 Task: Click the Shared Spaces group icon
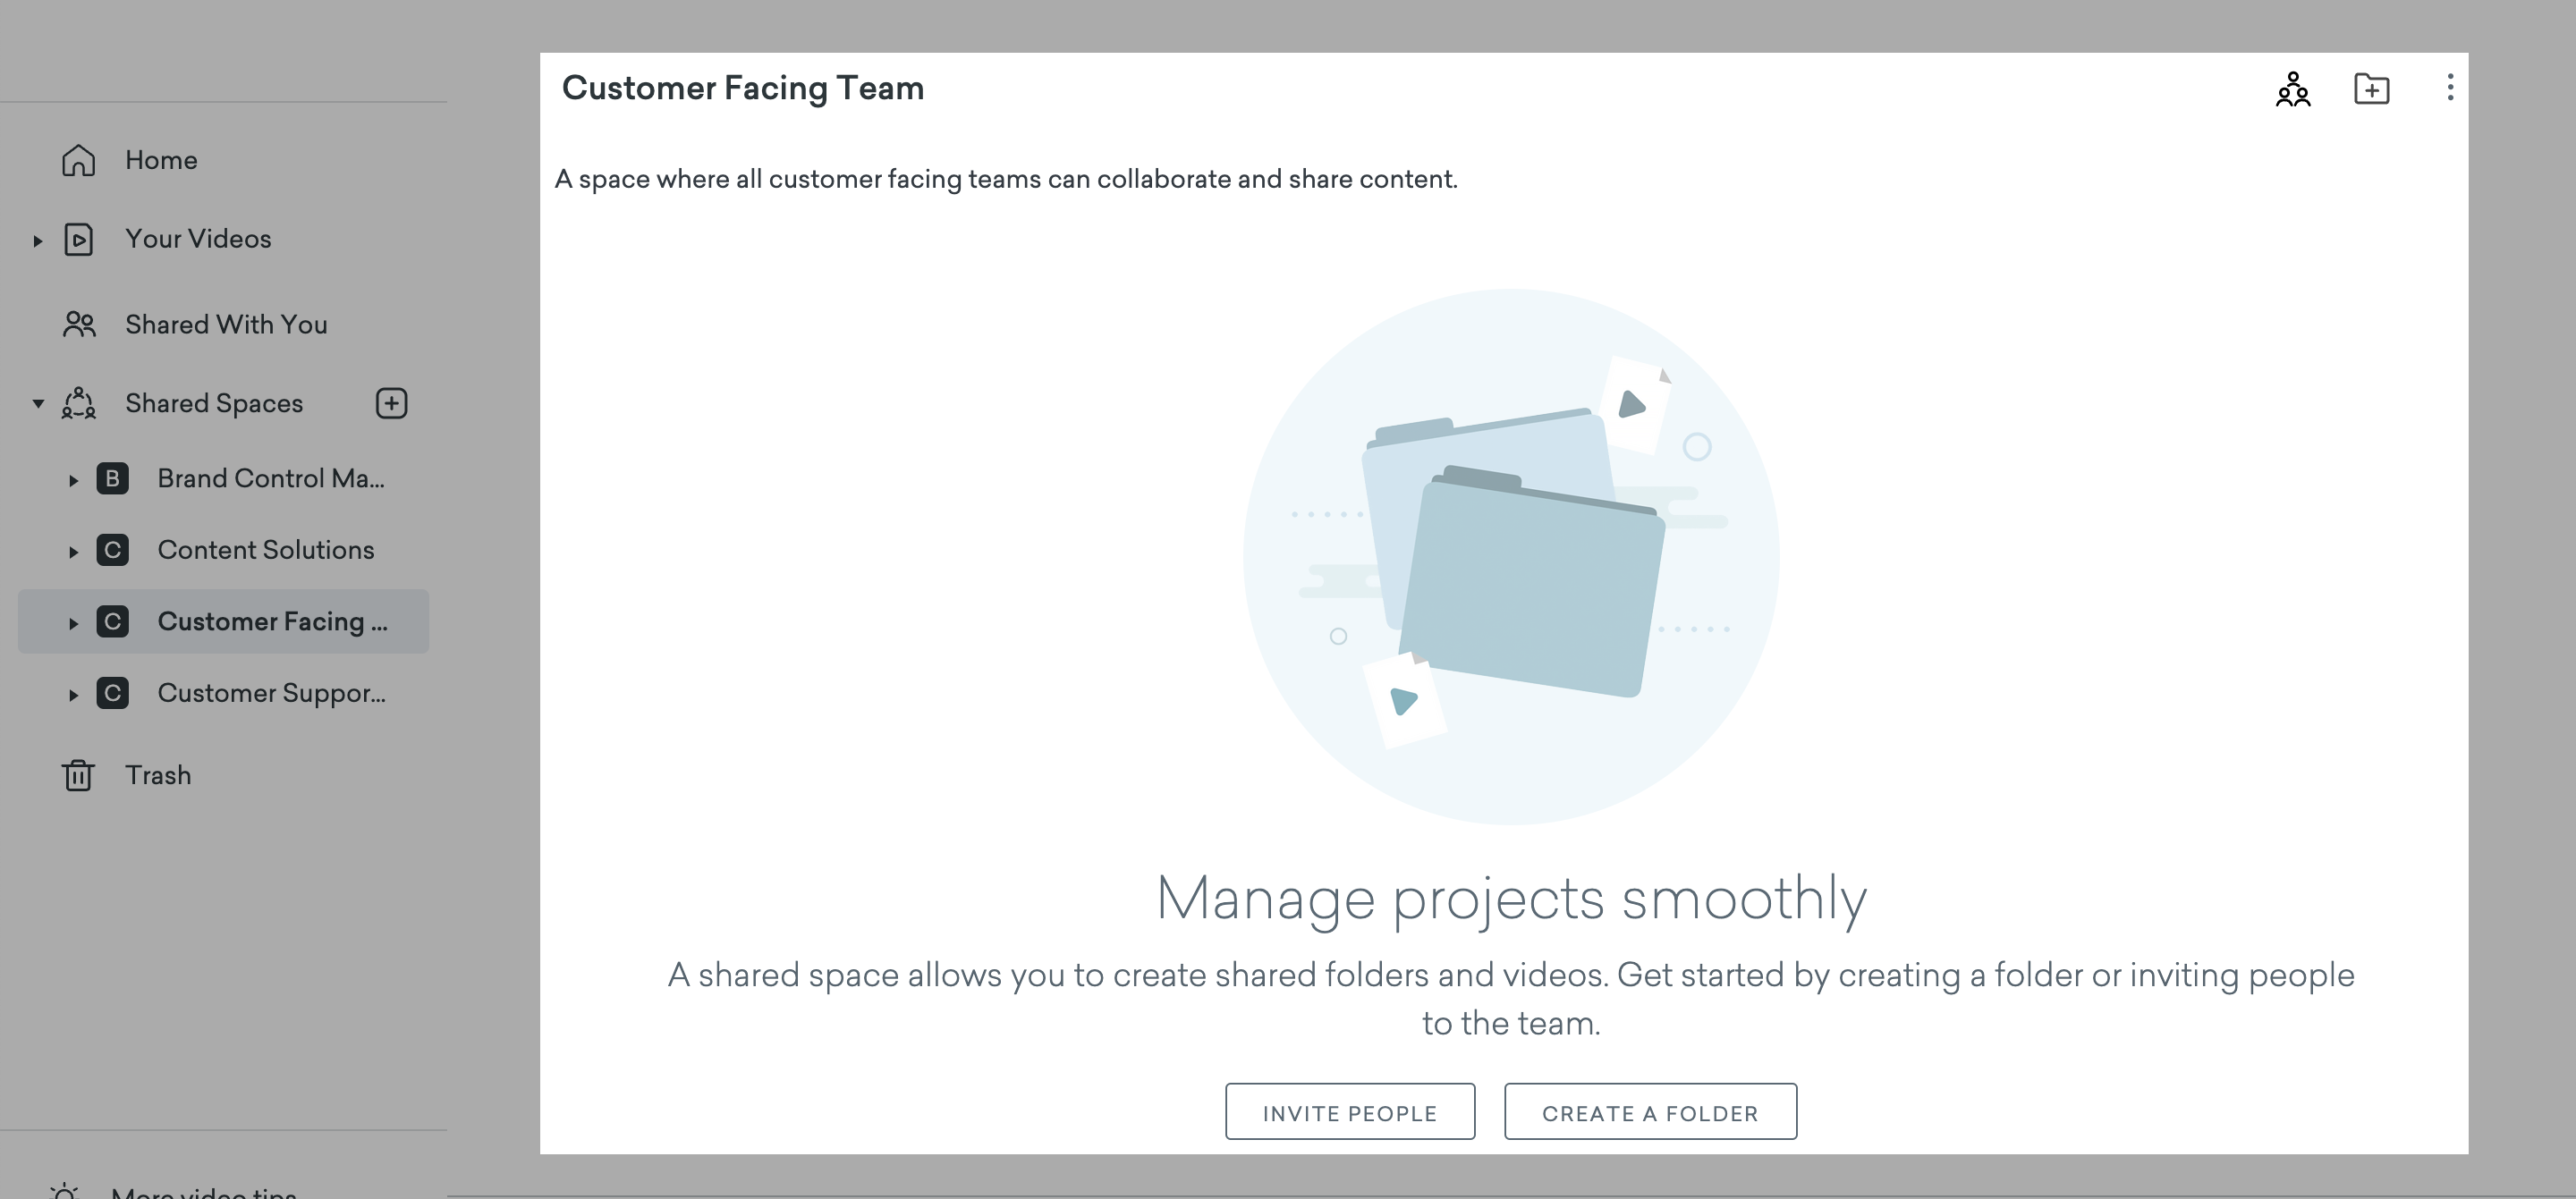(x=78, y=403)
